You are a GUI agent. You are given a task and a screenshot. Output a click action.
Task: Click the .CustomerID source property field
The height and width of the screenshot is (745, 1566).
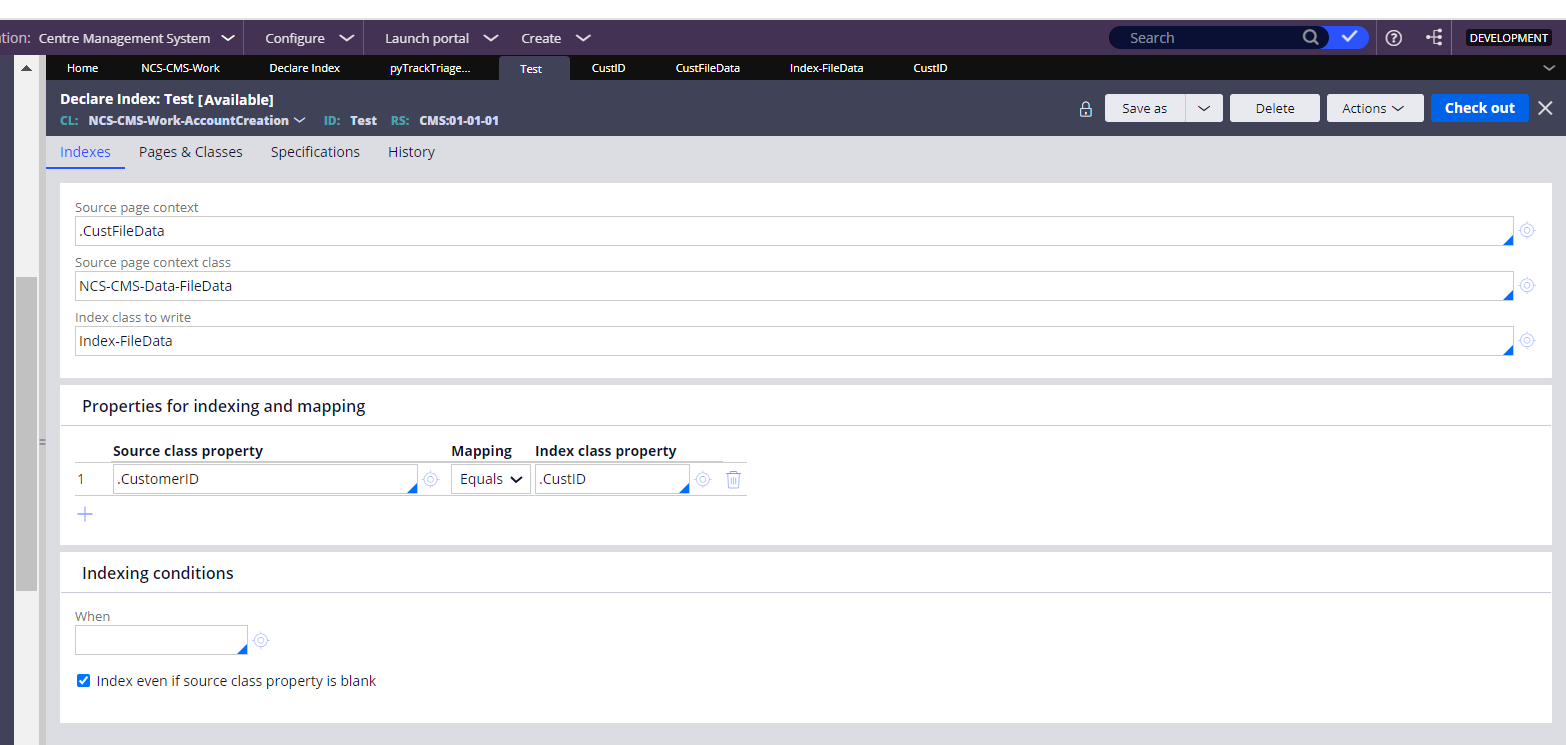point(265,479)
